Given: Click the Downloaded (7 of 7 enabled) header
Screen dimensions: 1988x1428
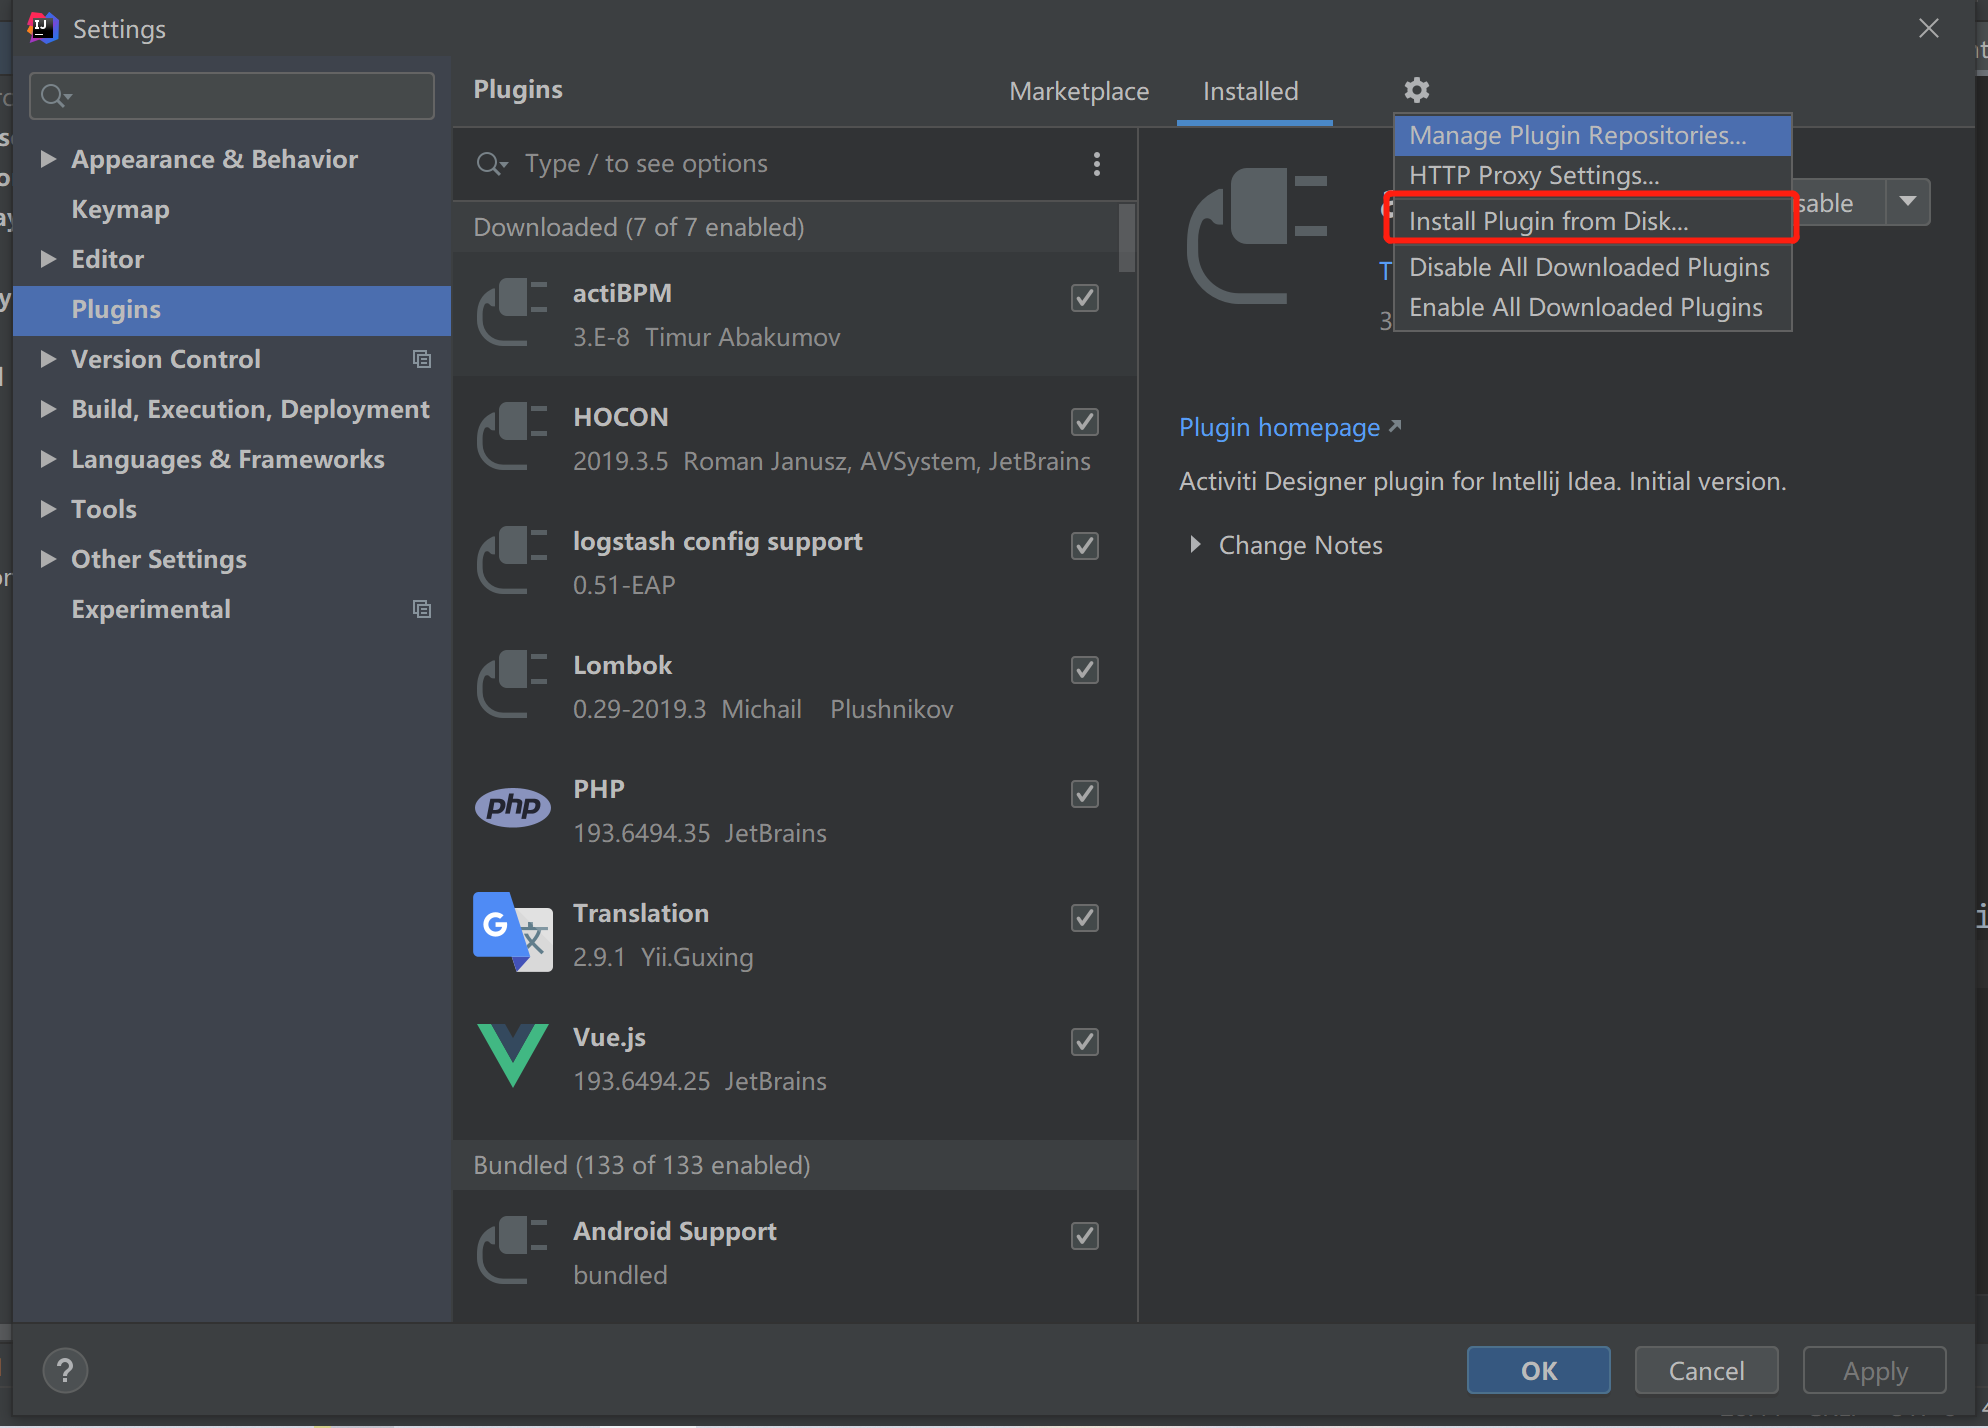Looking at the screenshot, I should 787,227.
